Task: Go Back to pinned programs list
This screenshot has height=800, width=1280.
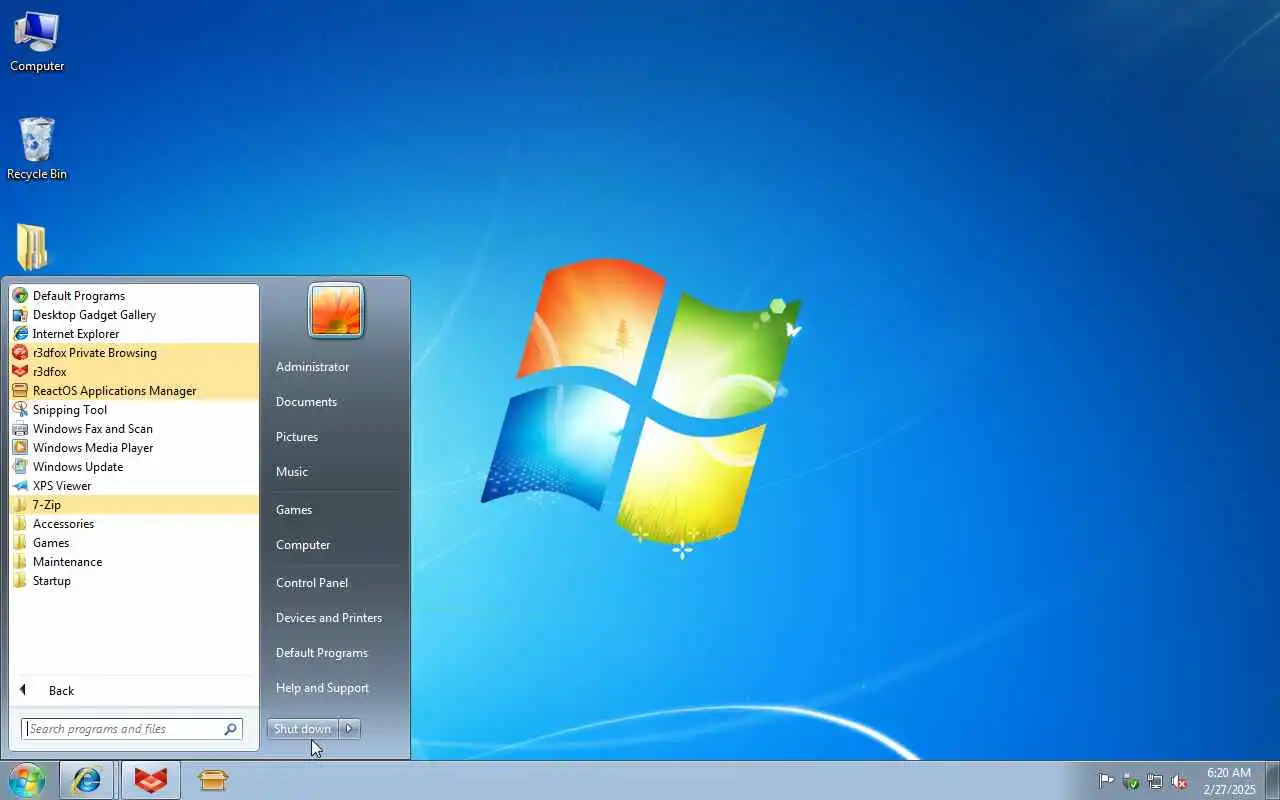Action: [134, 691]
